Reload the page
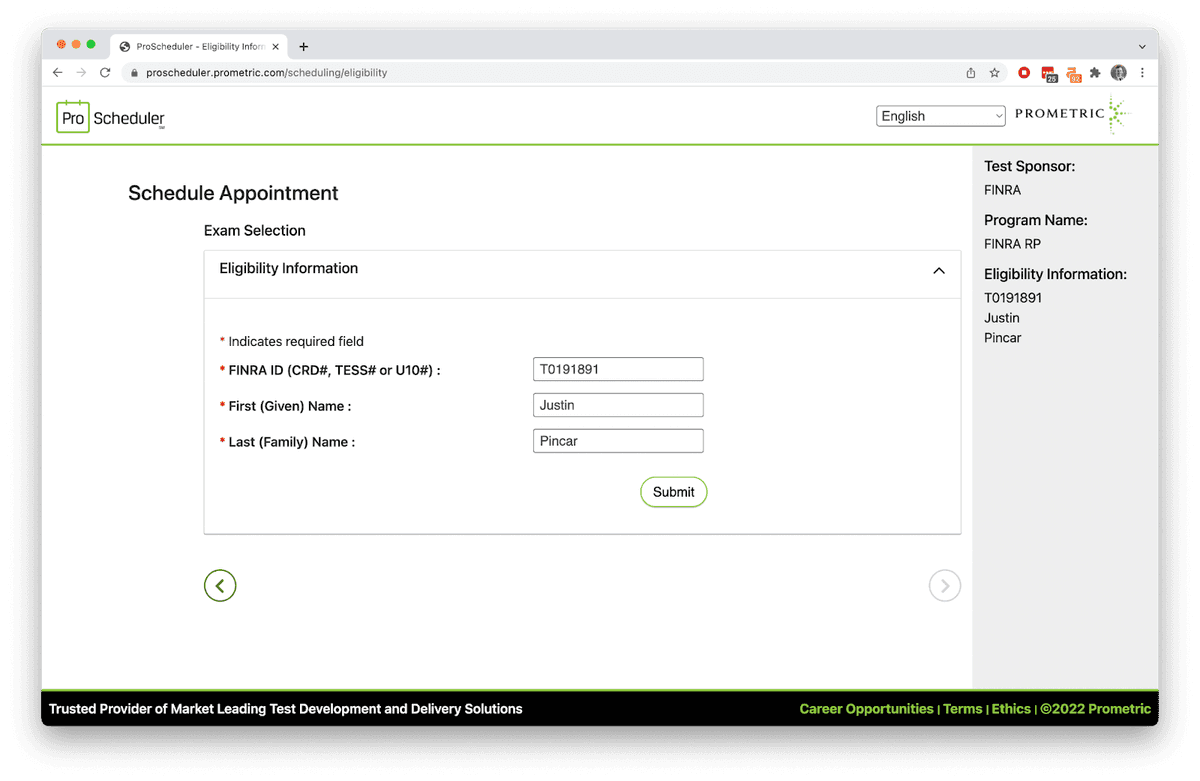Image resolution: width=1200 pixels, height=781 pixels. click(105, 73)
